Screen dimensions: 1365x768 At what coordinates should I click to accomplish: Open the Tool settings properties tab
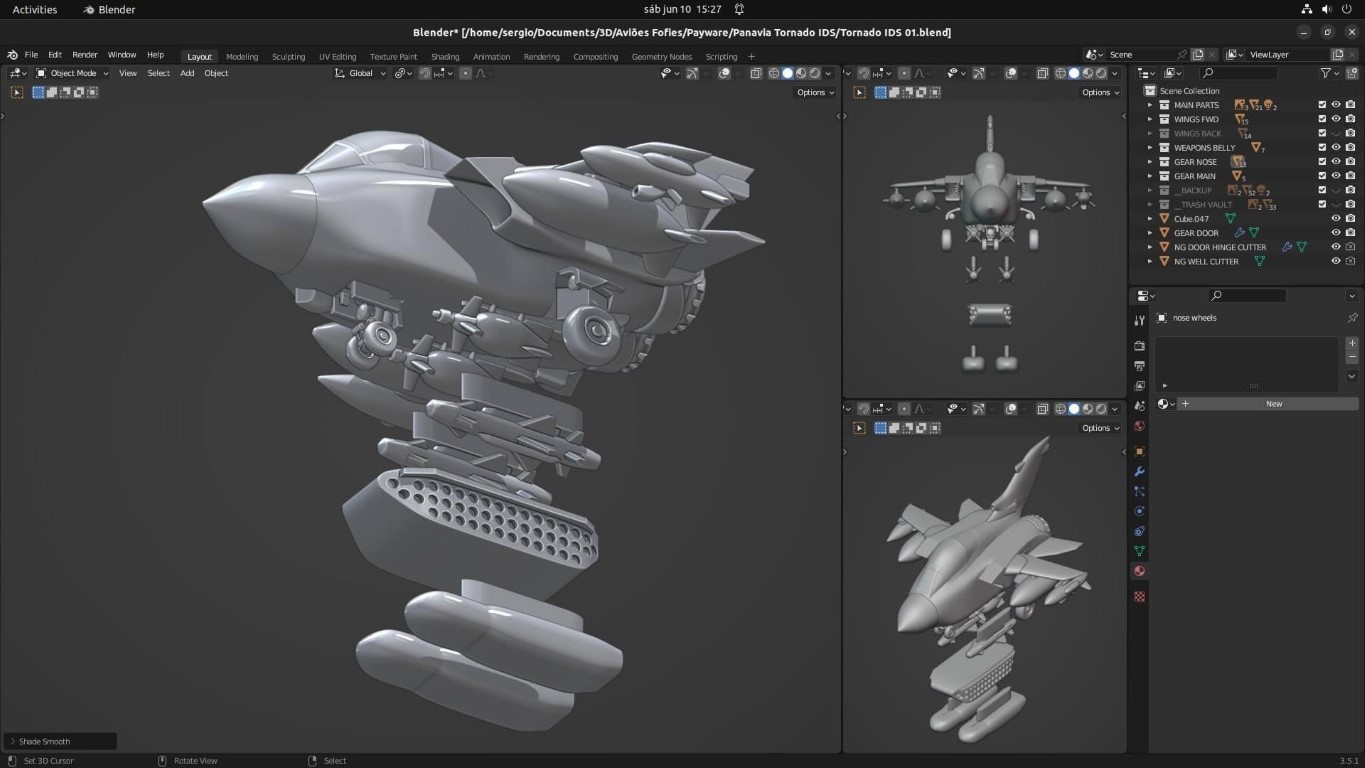1139,321
